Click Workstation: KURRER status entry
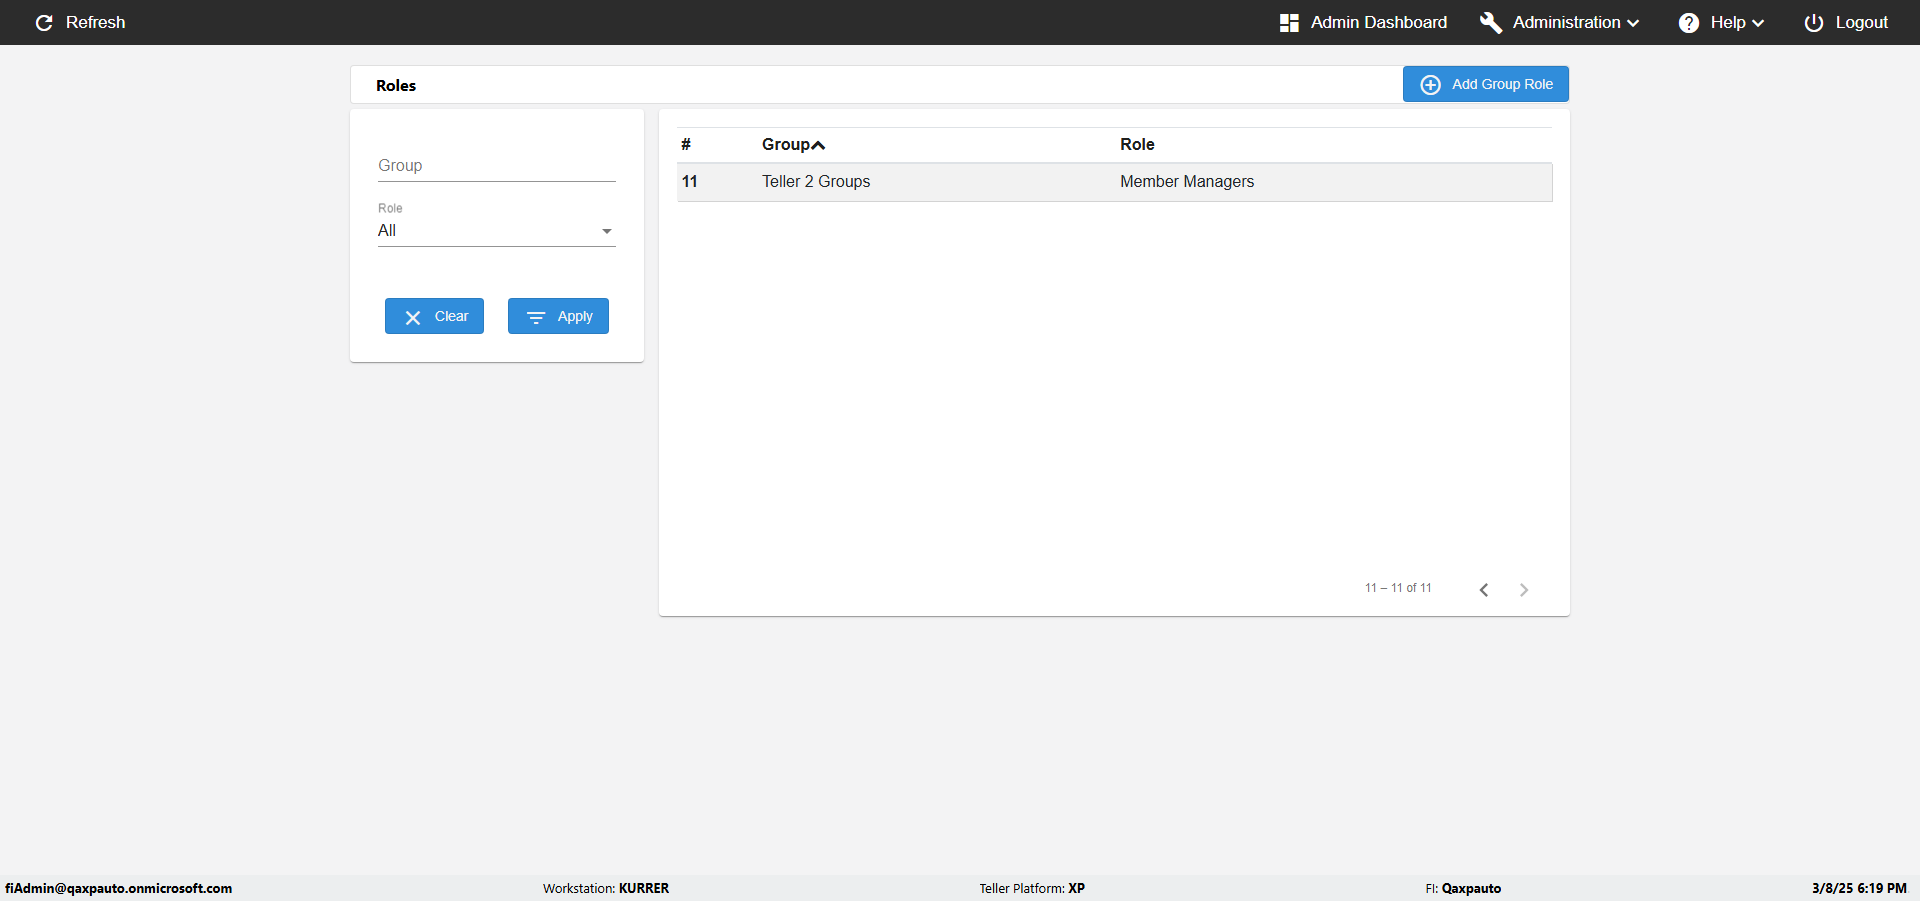The width and height of the screenshot is (1920, 901). [x=606, y=888]
